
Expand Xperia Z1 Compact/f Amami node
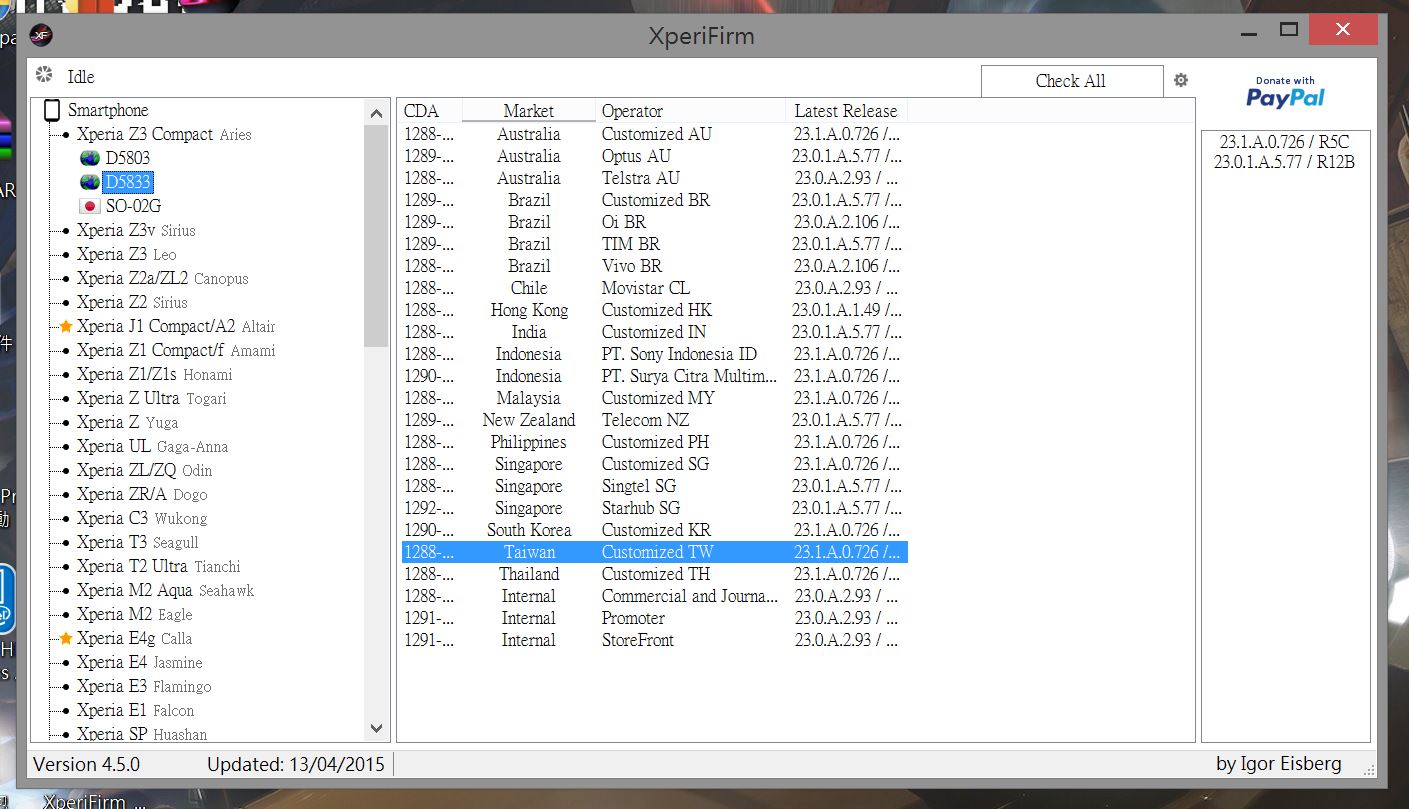coord(66,351)
